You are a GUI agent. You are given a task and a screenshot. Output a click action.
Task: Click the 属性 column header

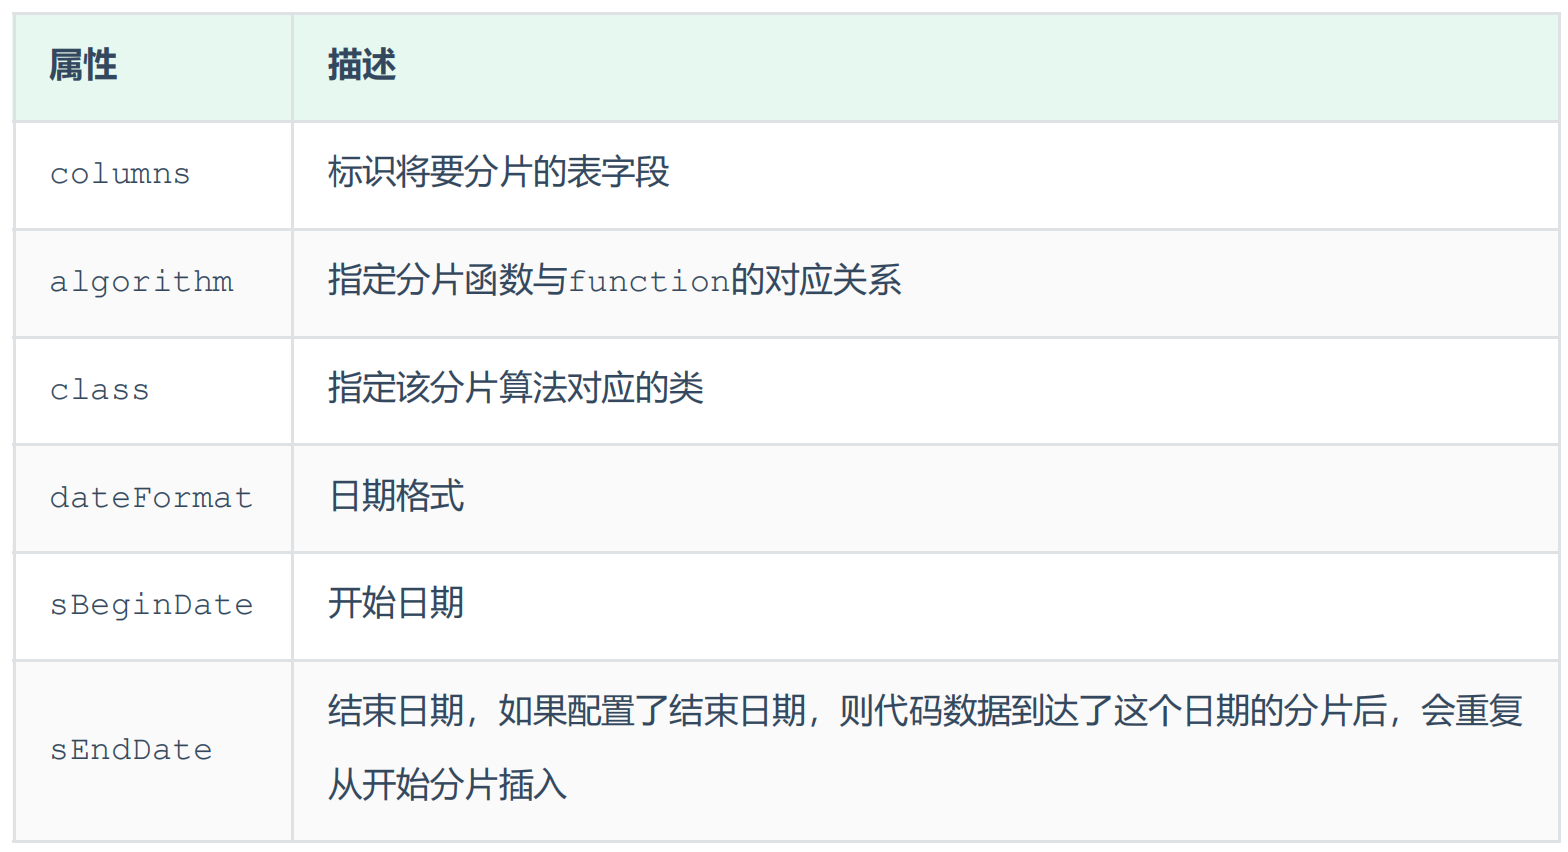click(x=83, y=66)
